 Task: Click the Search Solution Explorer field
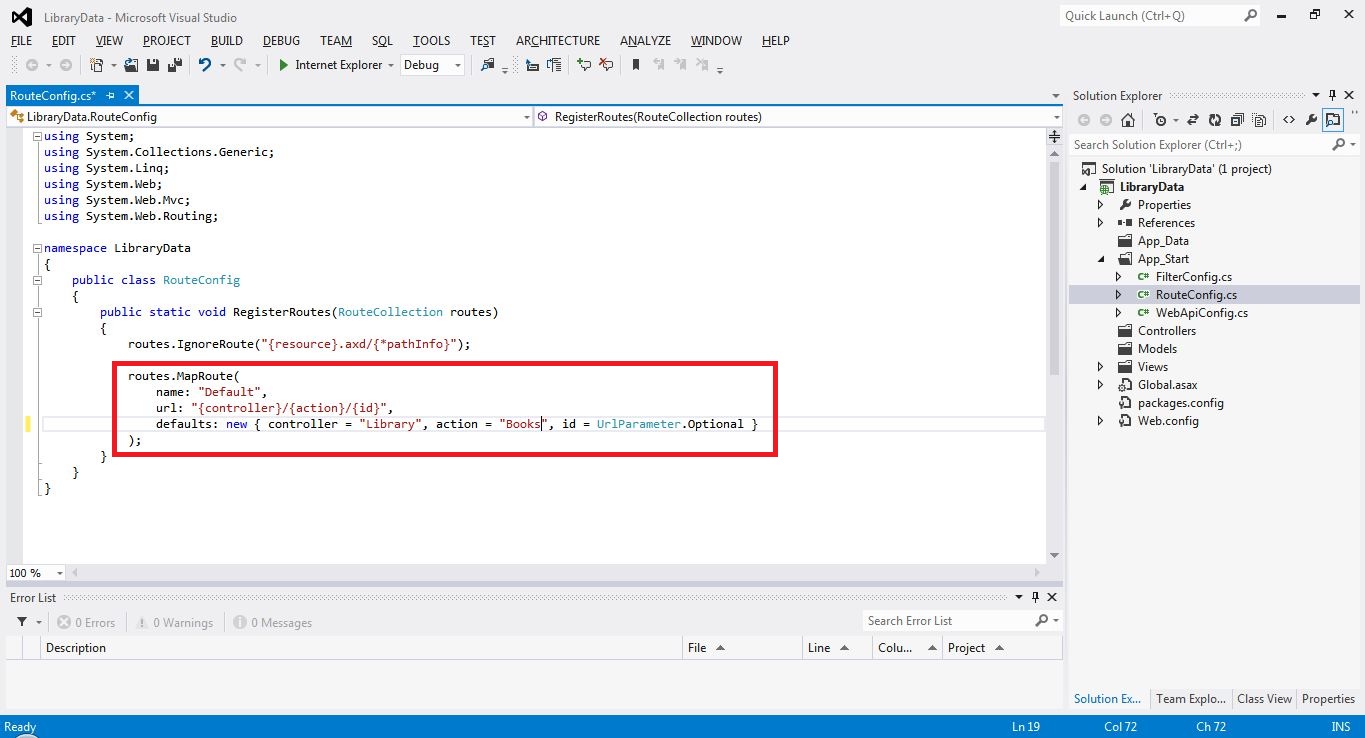1200,145
